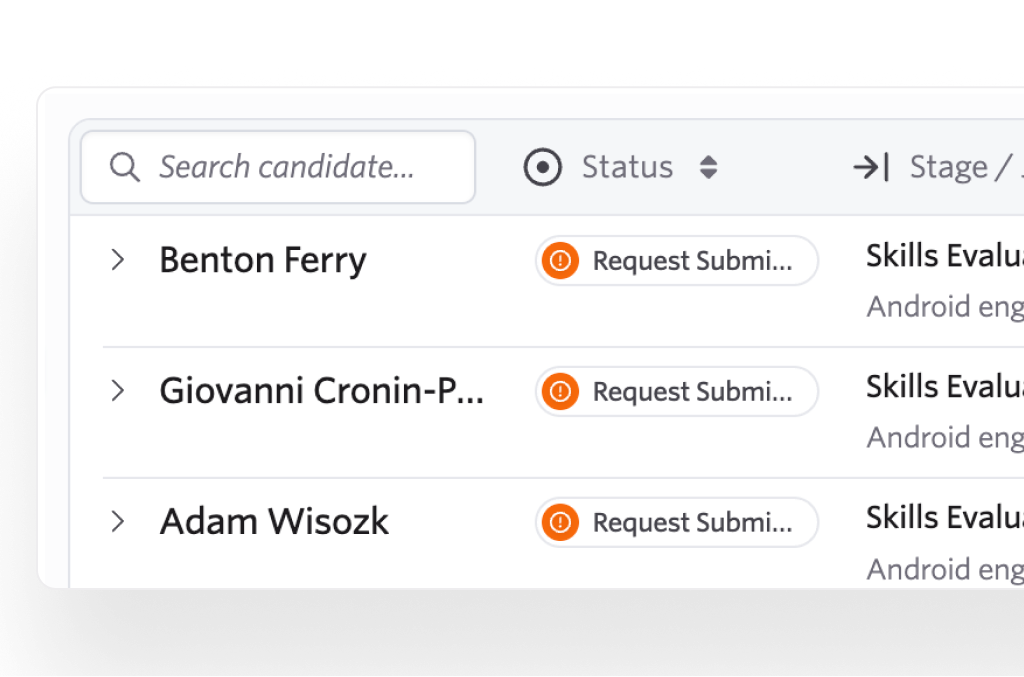Click the Status column header label
1024x677 pixels.
click(627, 167)
